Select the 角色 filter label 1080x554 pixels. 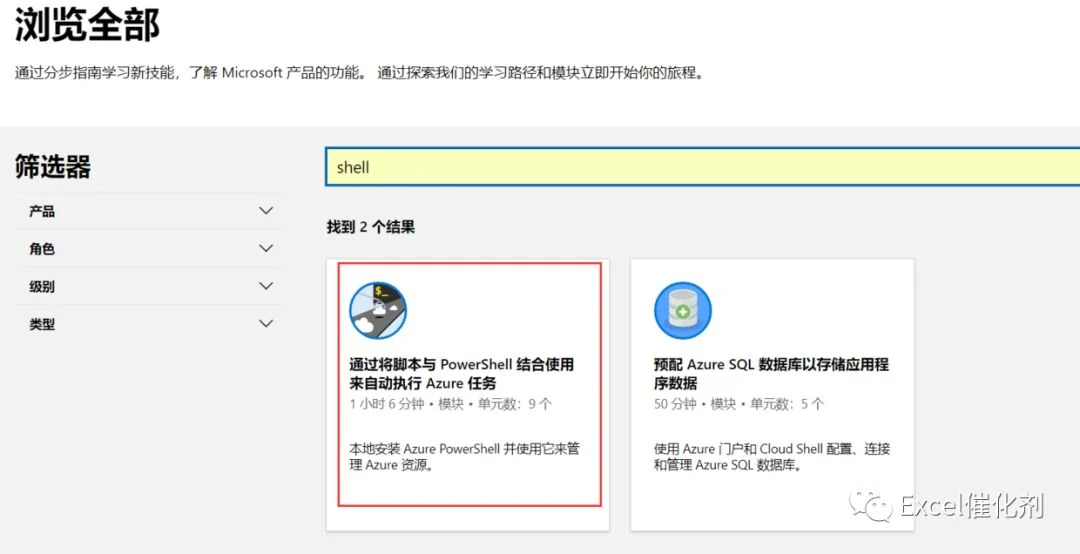(x=42, y=249)
